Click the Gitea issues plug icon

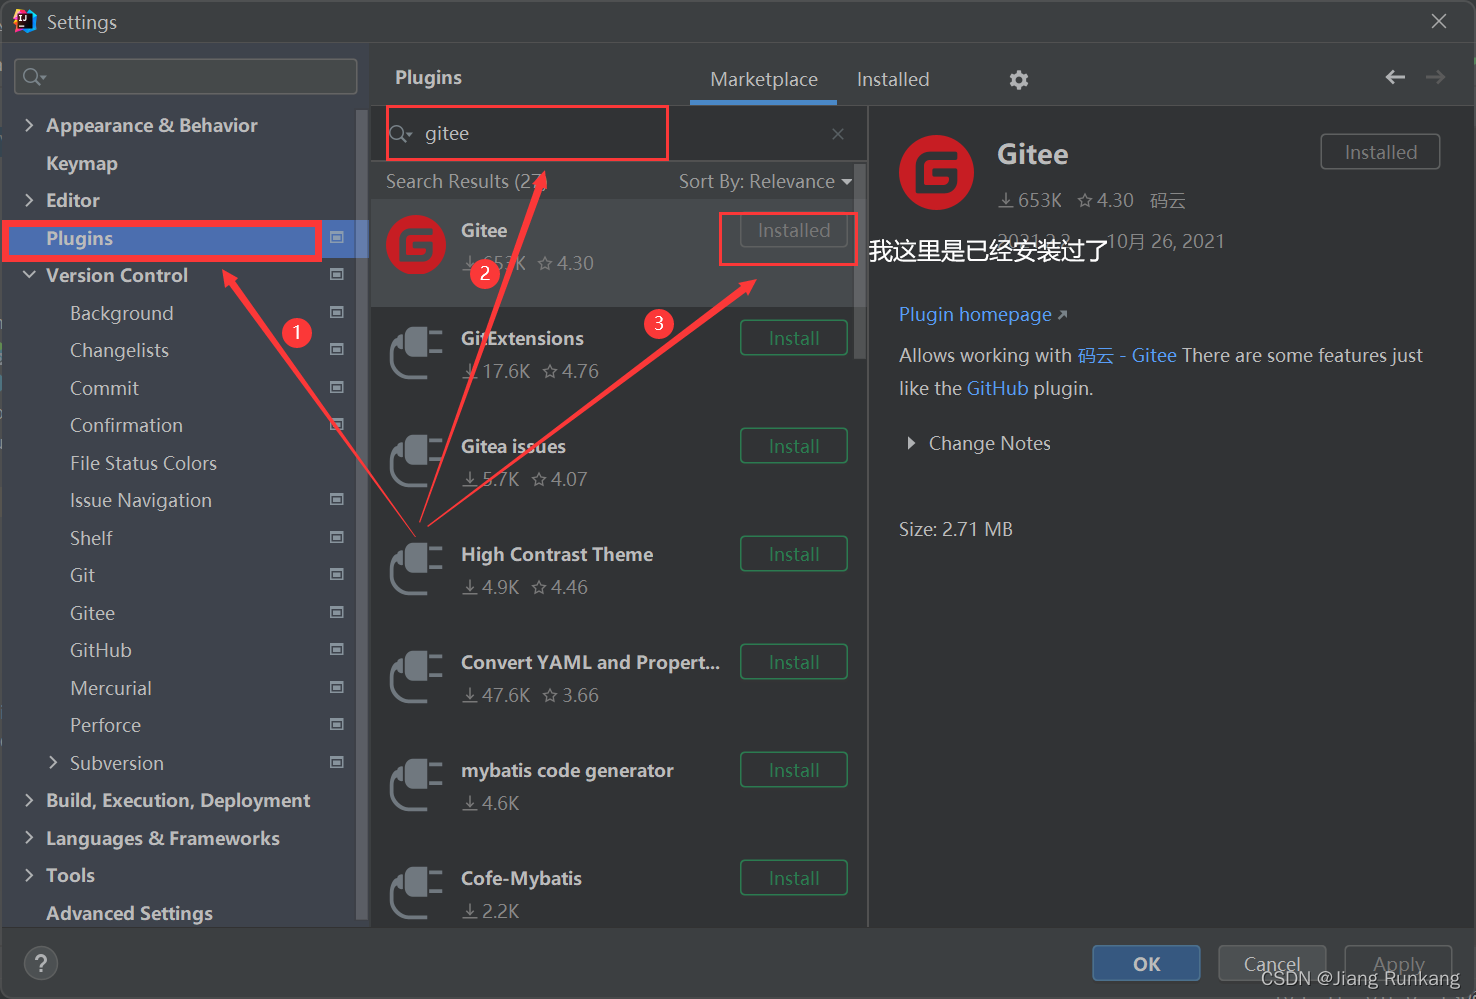[x=416, y=461]
